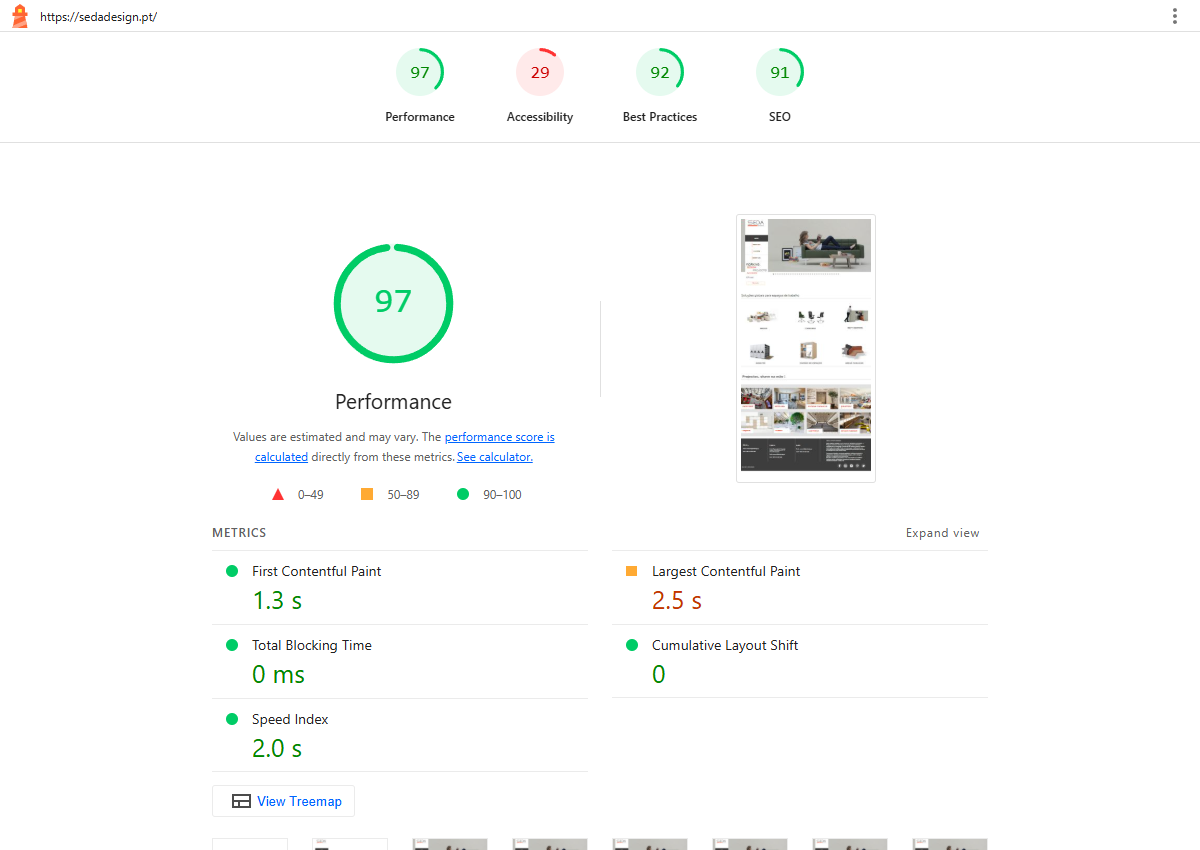Click the green dot beside First Contentful Paint

(x=232, y=571)
